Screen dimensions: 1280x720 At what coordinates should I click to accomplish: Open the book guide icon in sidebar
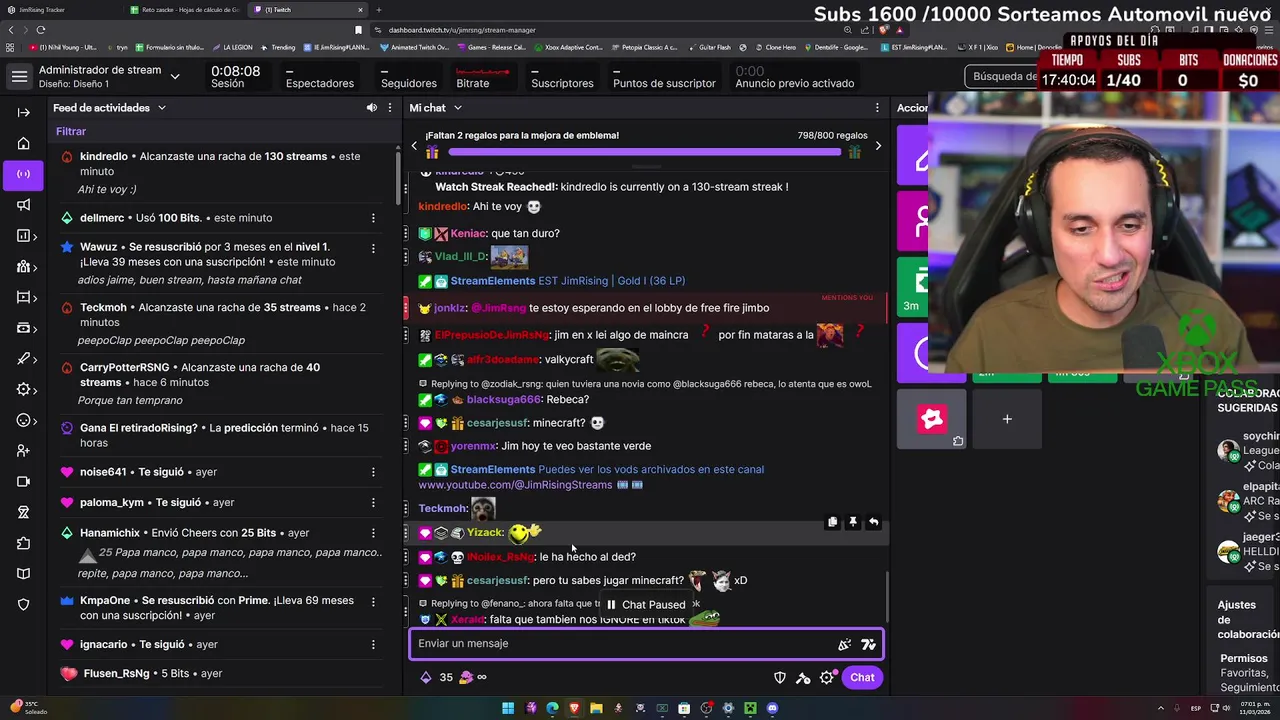coord(24,574)
